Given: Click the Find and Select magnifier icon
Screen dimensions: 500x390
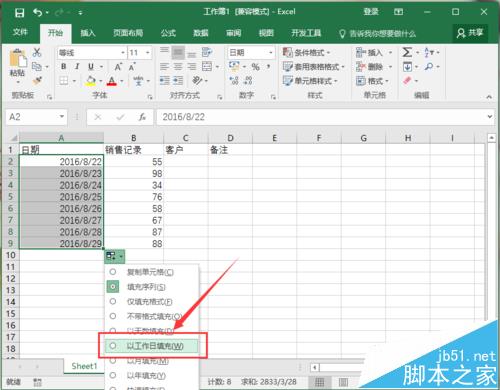Looking at the screenshot, I should pyautogui.click(x=429, y=67).
